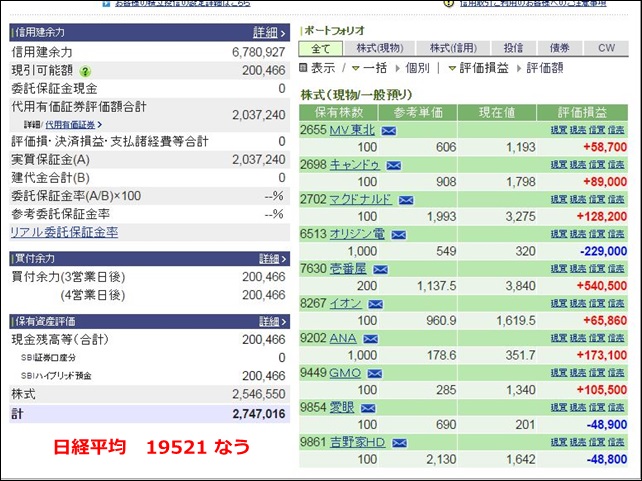Select the オリジン電 loss -229,000
The height and width of the screenshot is (481, 642).
[604, 251]
